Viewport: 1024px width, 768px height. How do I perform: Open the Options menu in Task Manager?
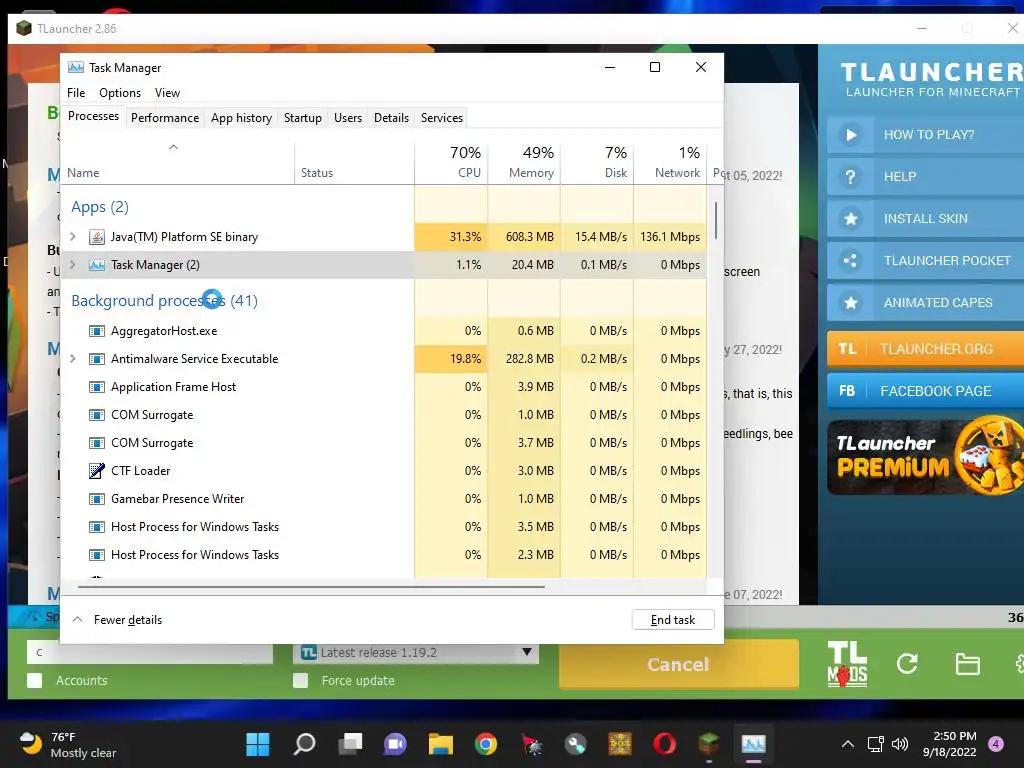tap(120, 93)
